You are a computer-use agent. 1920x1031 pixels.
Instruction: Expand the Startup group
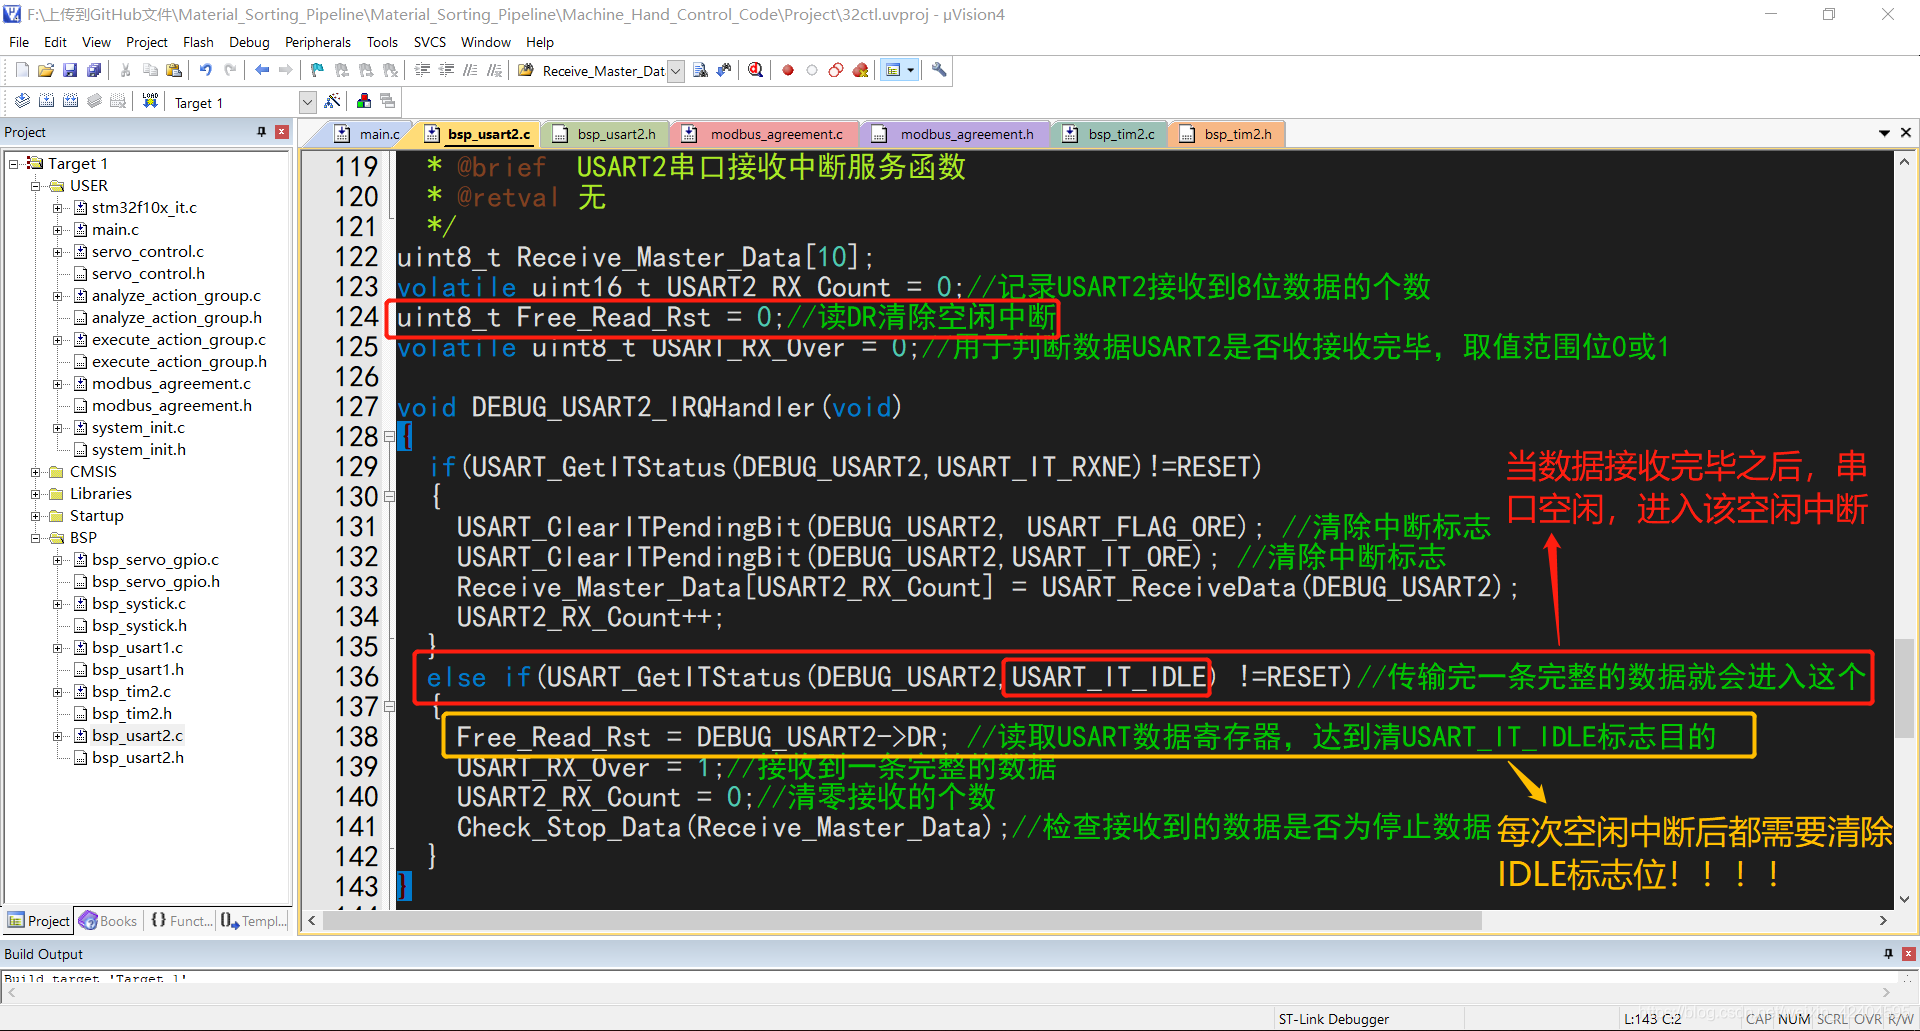pyautogui.click(x=36, y=516)
